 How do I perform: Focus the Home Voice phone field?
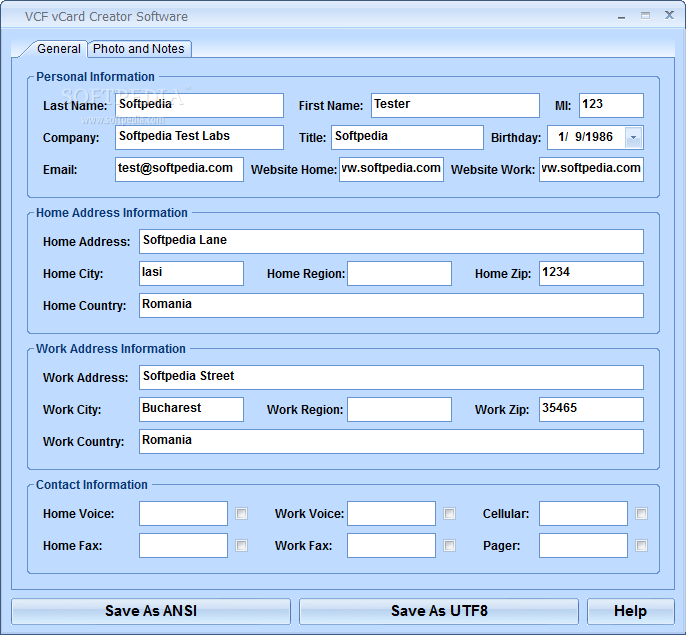pos(183,513)
